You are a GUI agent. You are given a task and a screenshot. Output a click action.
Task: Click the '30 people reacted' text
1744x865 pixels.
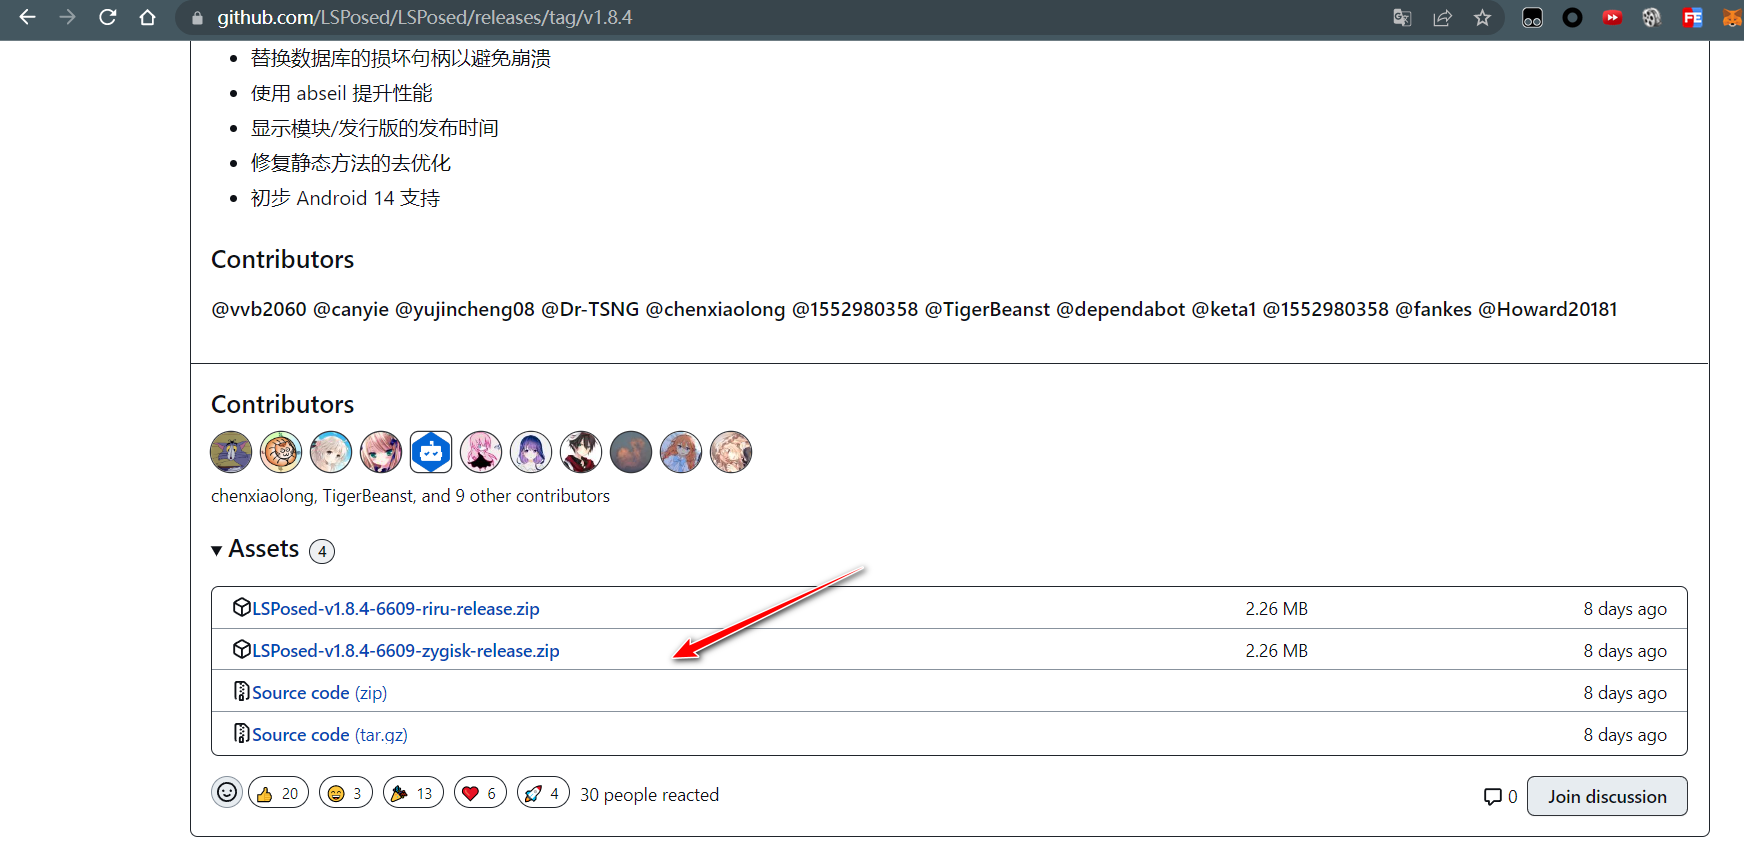point(650,795)
